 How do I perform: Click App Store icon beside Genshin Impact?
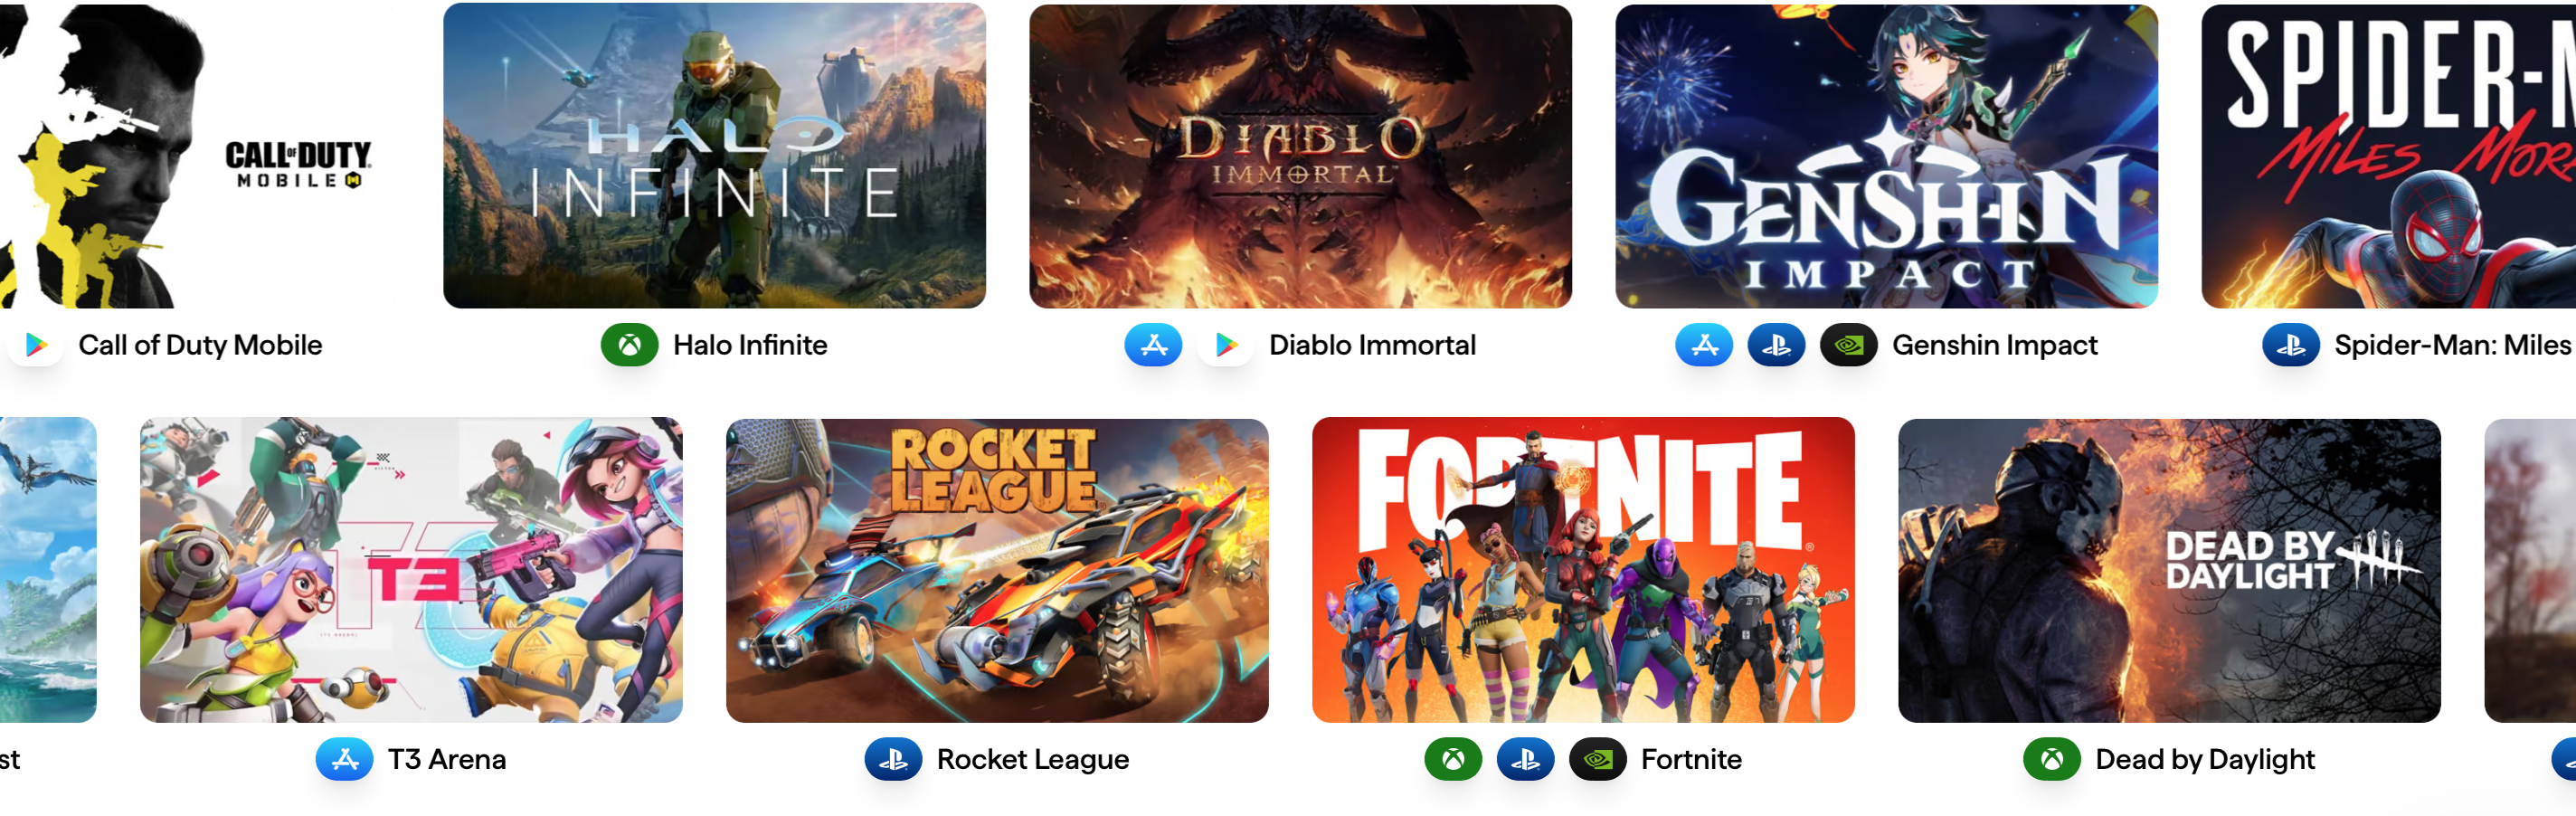point(1704,345)
